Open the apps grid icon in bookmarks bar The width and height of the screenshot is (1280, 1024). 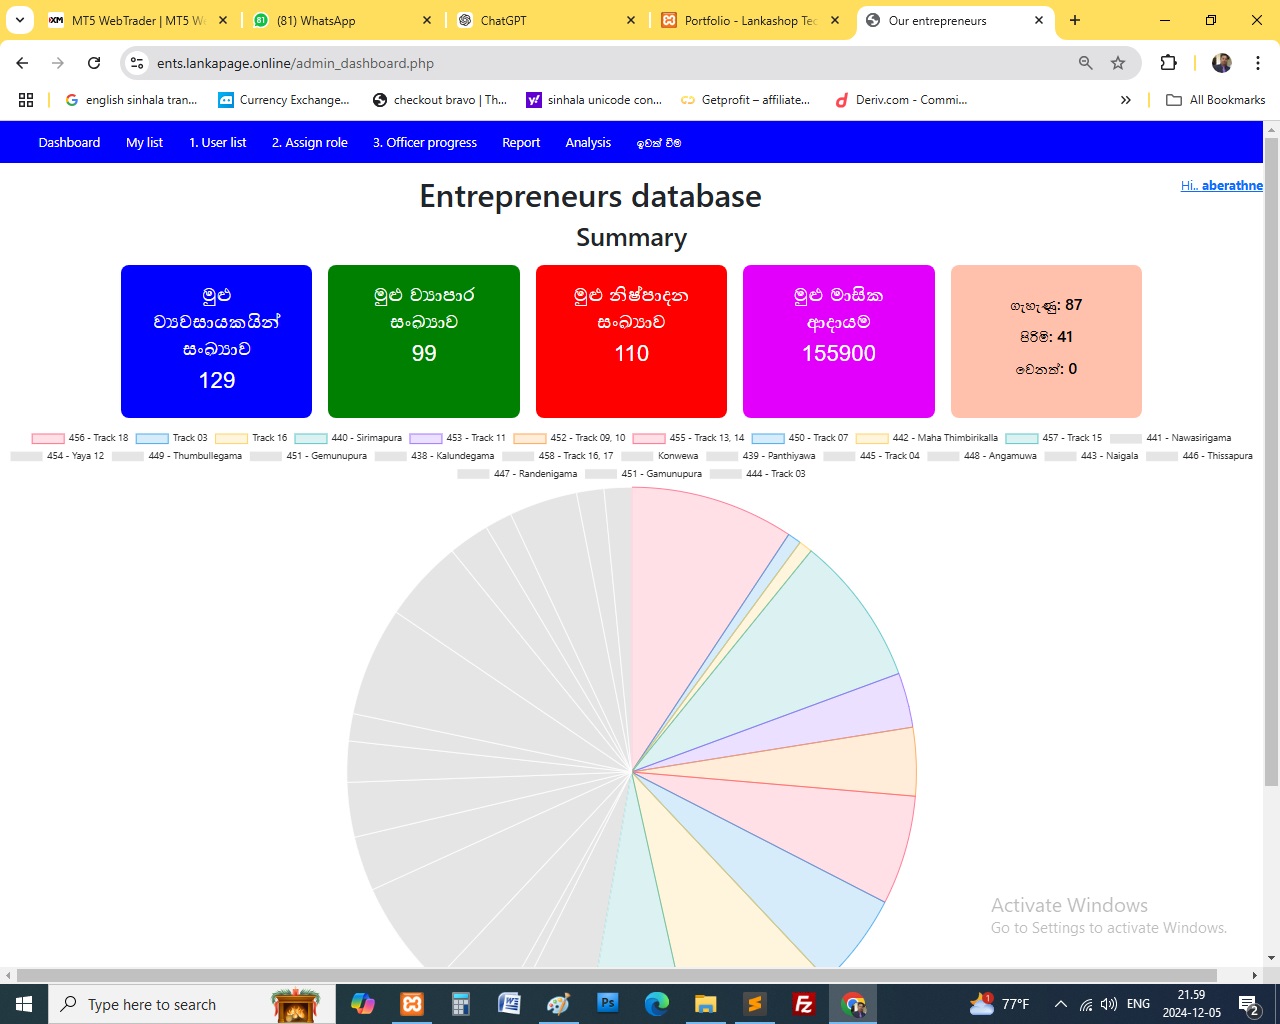tap(26, 100)
